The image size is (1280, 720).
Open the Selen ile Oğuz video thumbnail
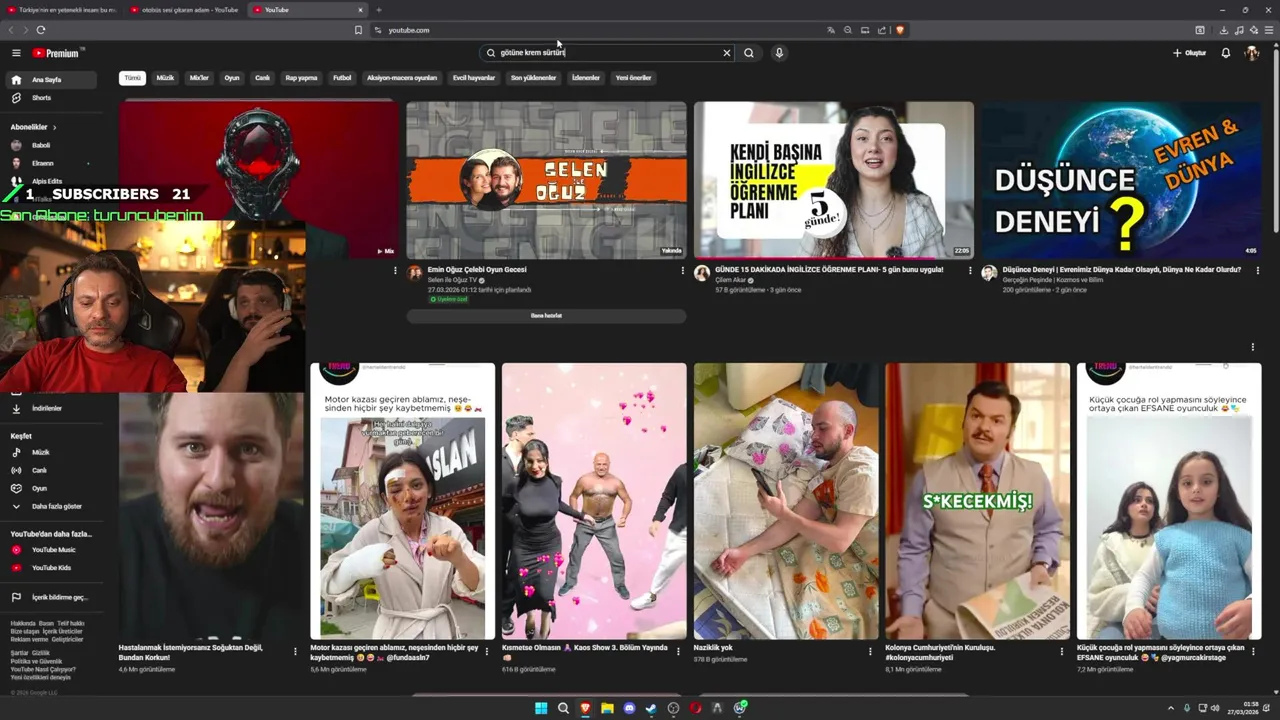click(546, 180)
